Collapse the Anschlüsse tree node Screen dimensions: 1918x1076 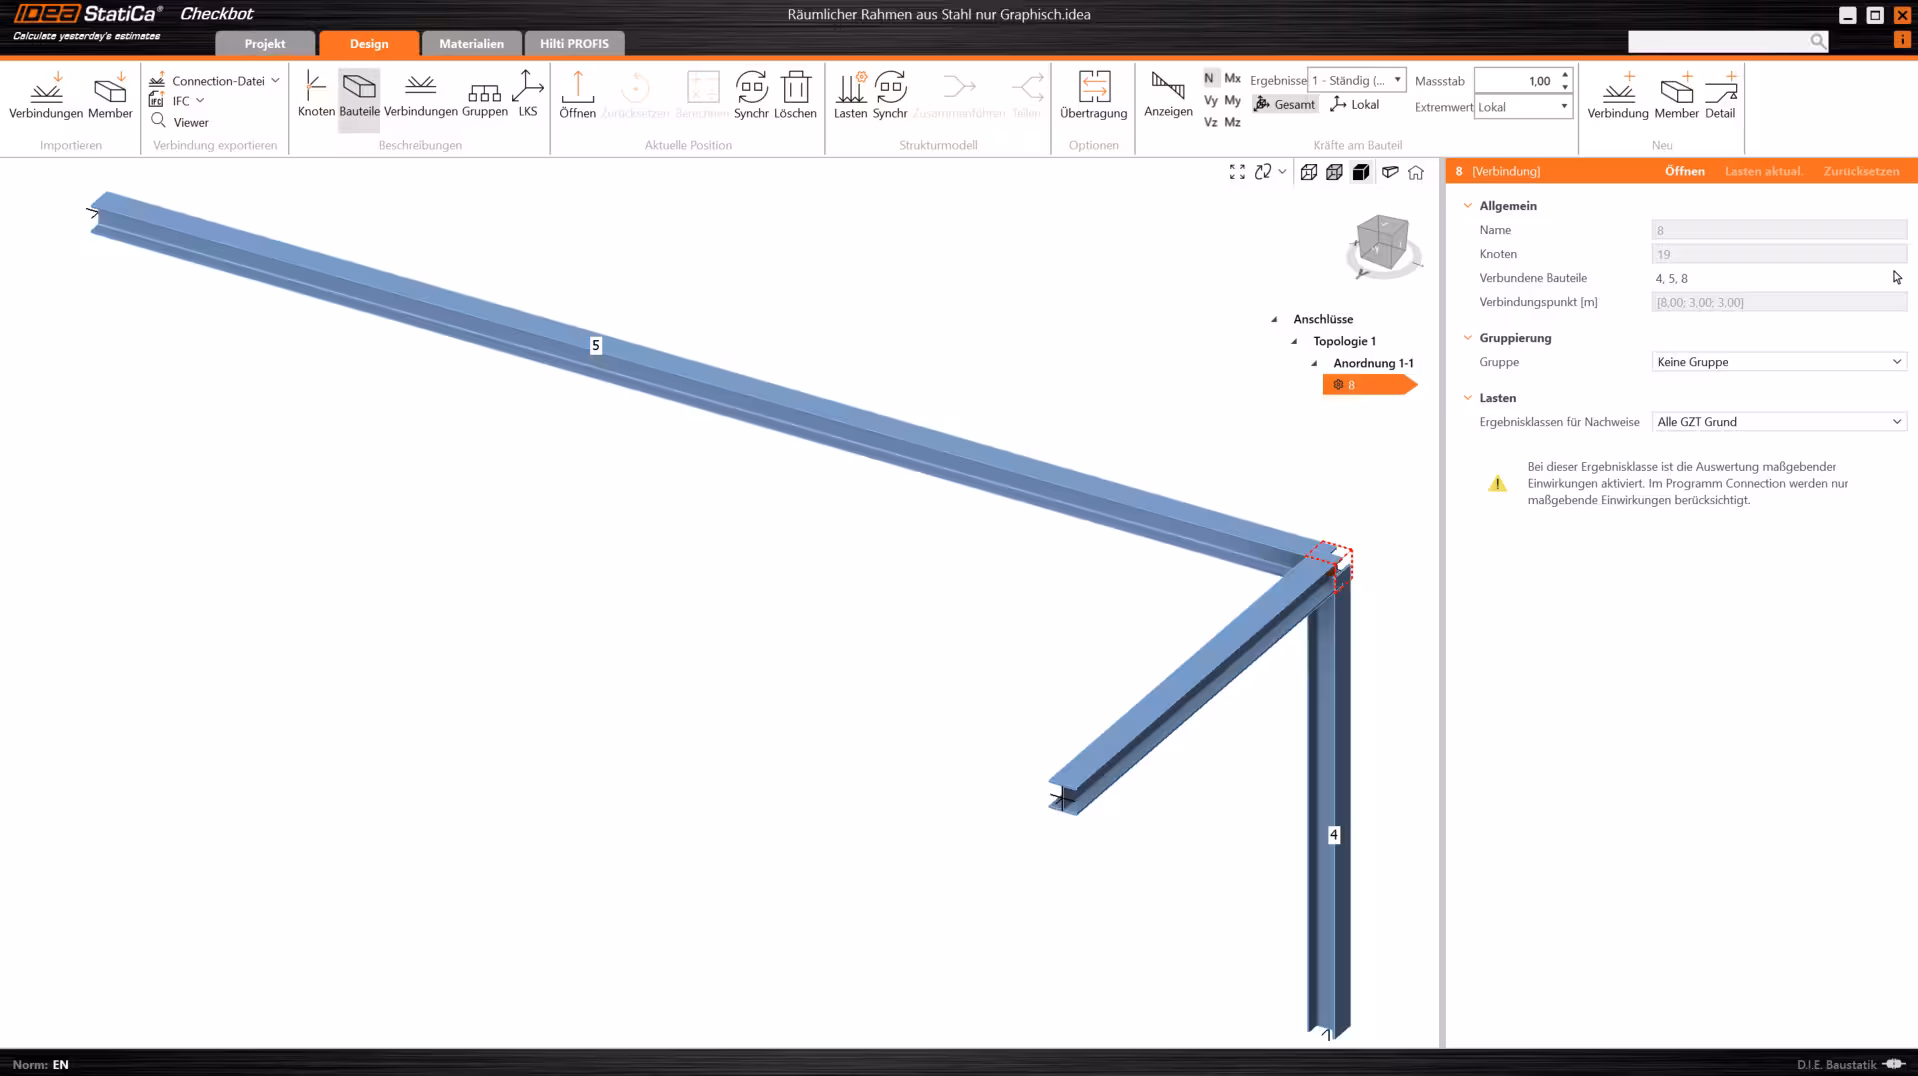[x=1273, y=318]
